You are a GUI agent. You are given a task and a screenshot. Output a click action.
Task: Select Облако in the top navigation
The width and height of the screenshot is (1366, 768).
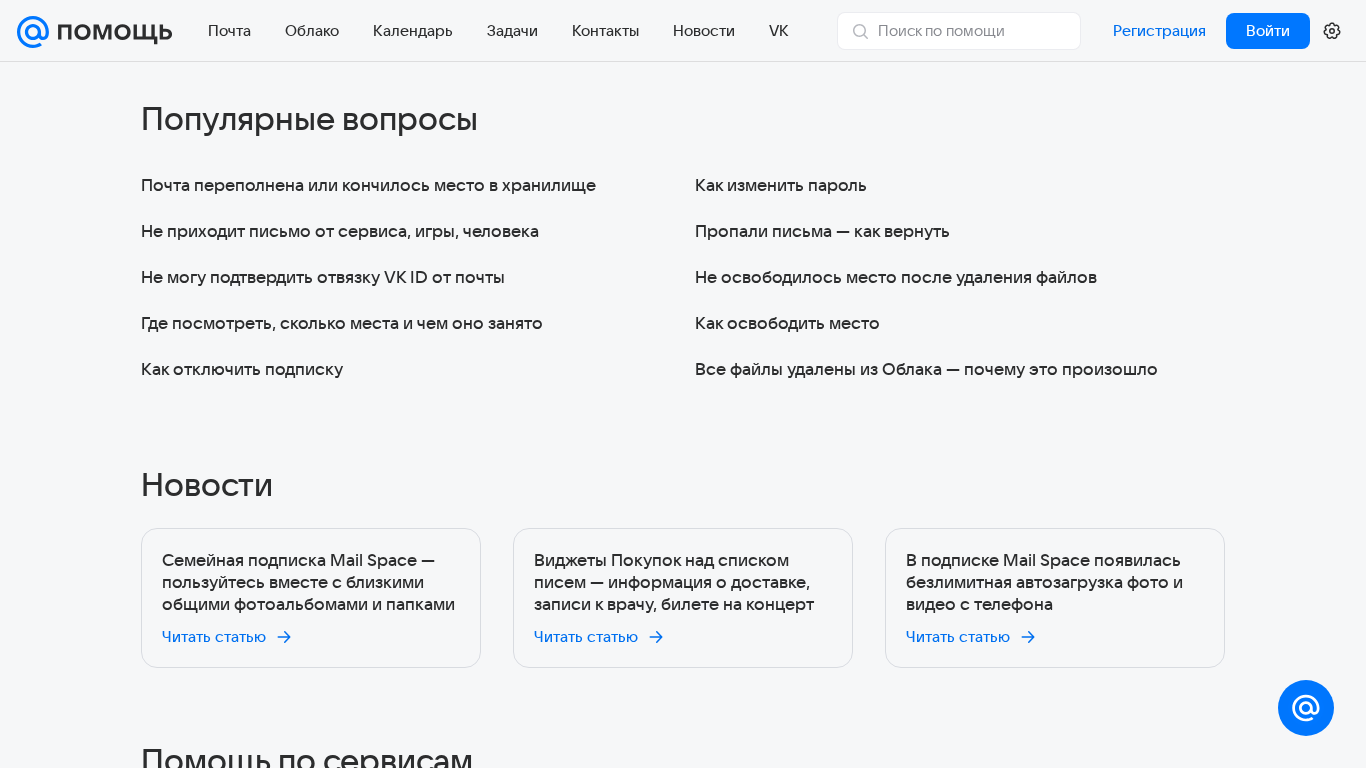[312, 31]
